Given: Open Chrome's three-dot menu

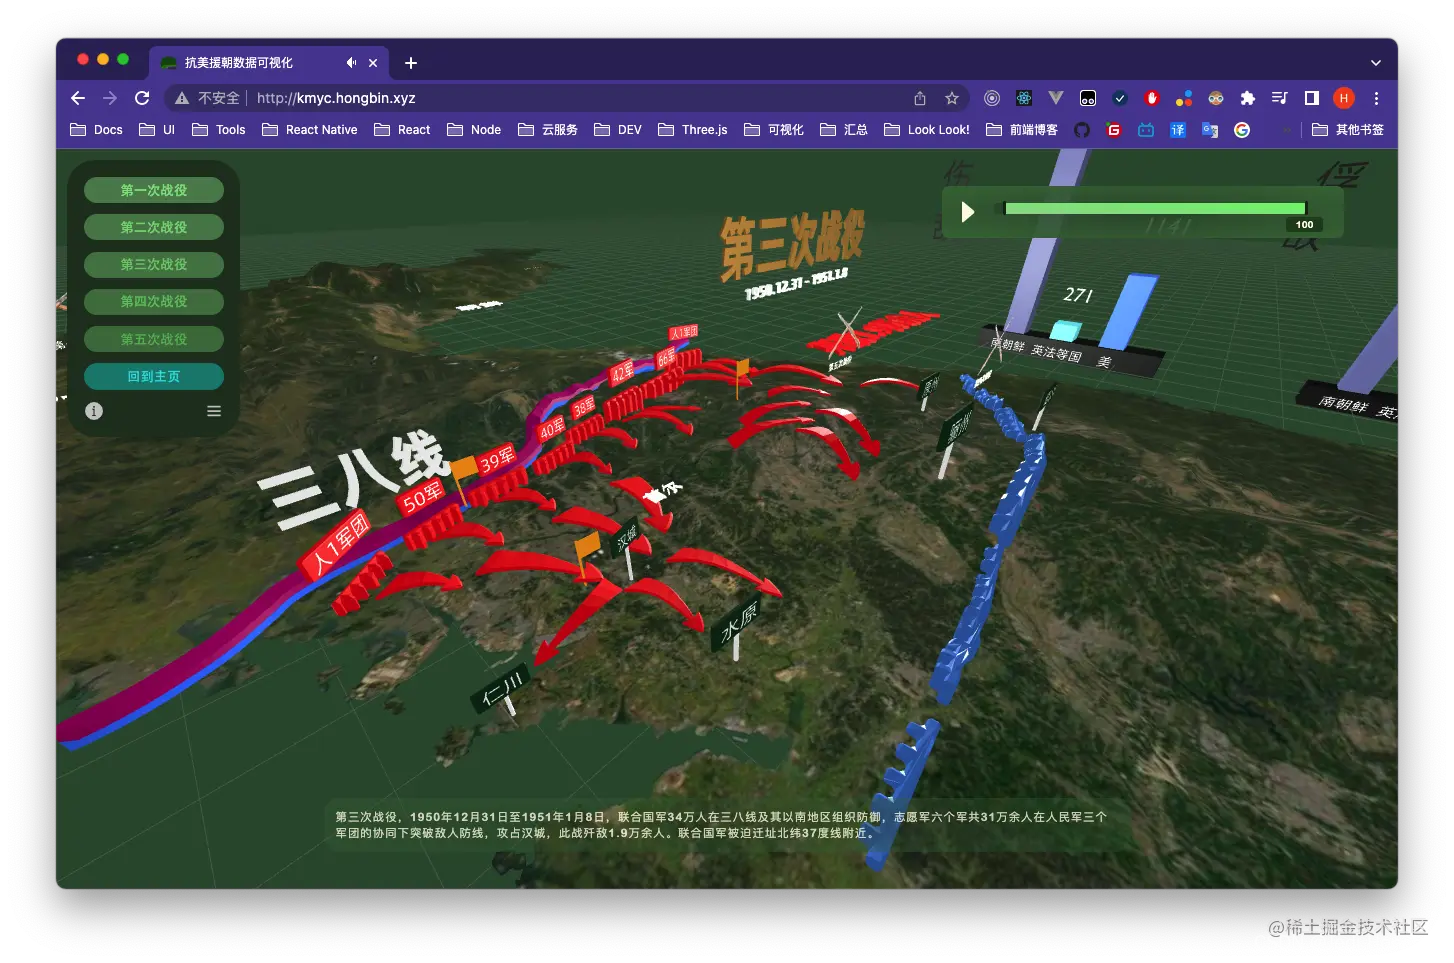Looking at the screenshot, I should point(1376,98).
